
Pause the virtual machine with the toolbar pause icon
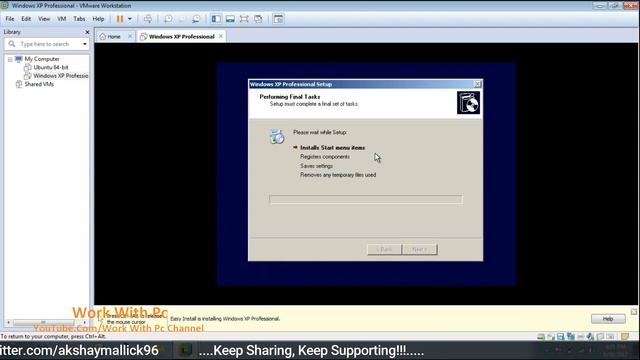(x=120, y=19)
